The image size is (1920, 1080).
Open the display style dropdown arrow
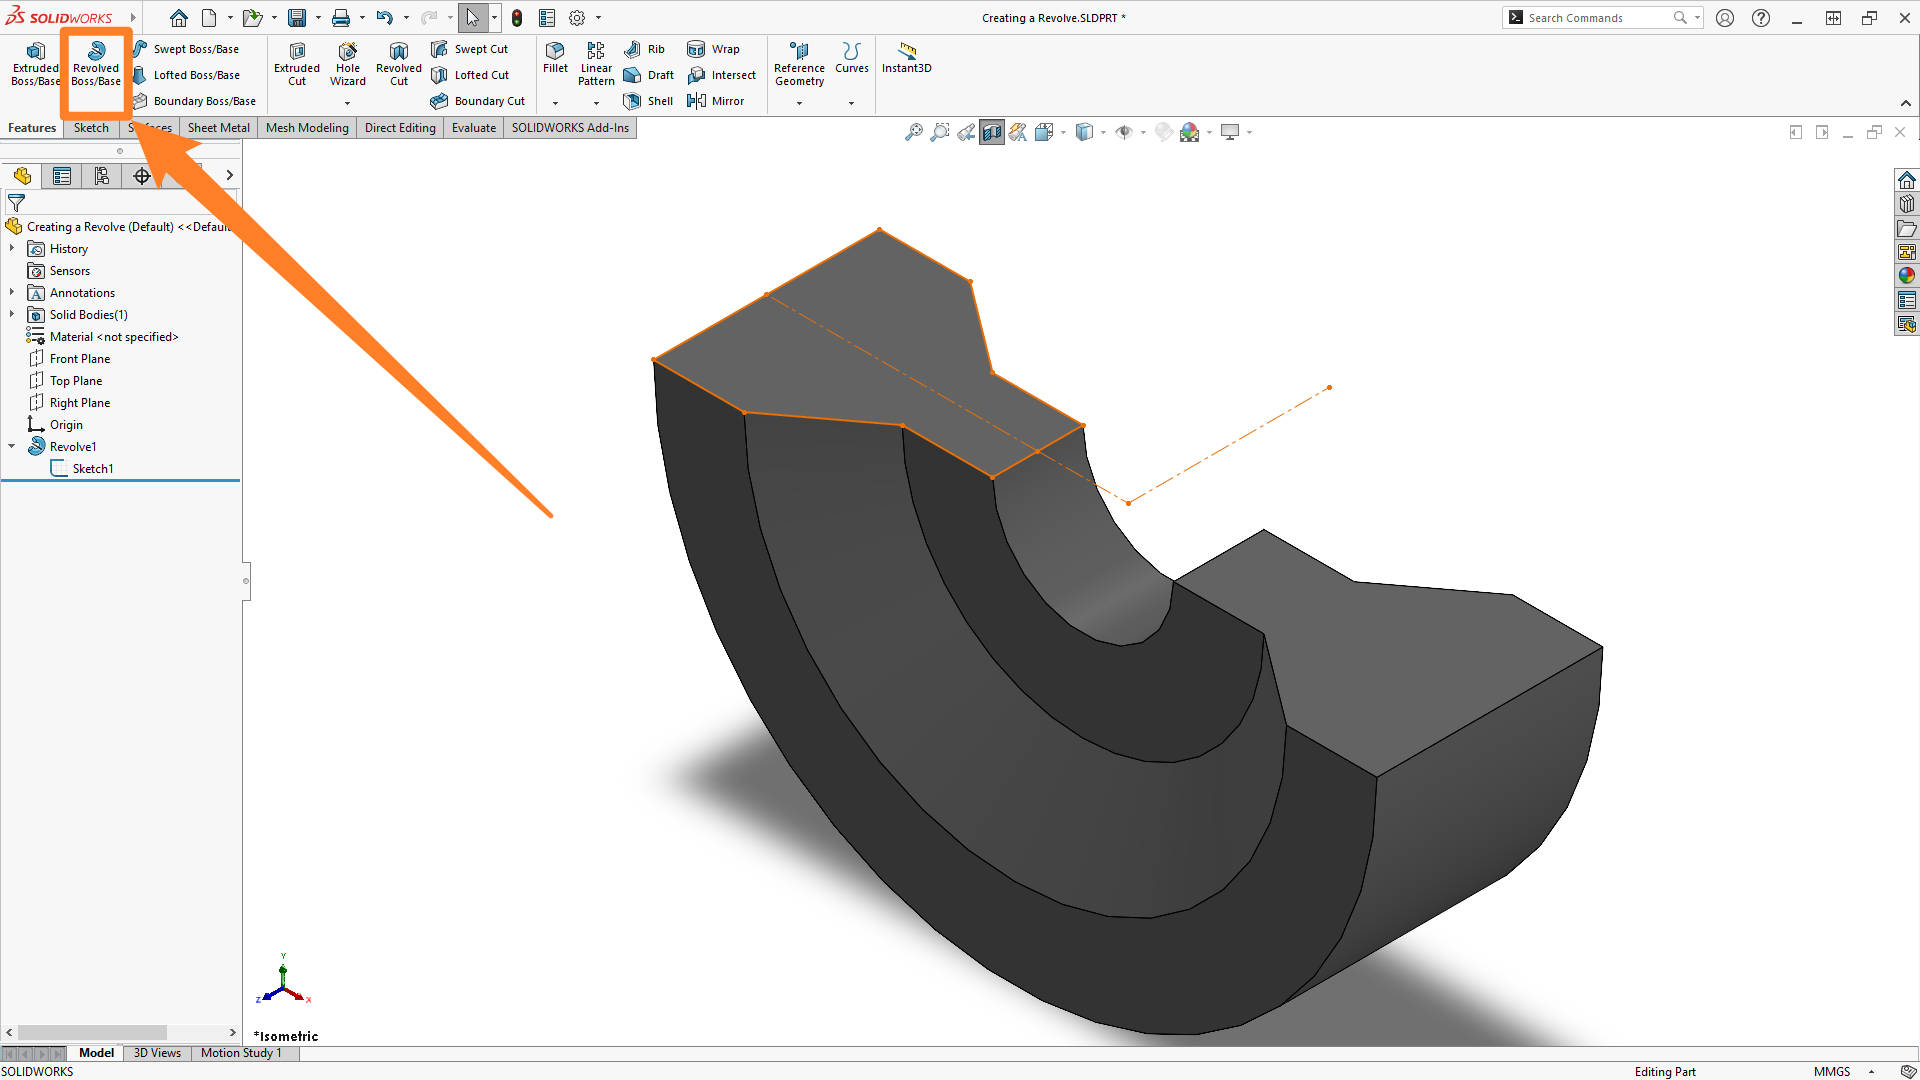pyautogui.click(x=1103, y=131)
